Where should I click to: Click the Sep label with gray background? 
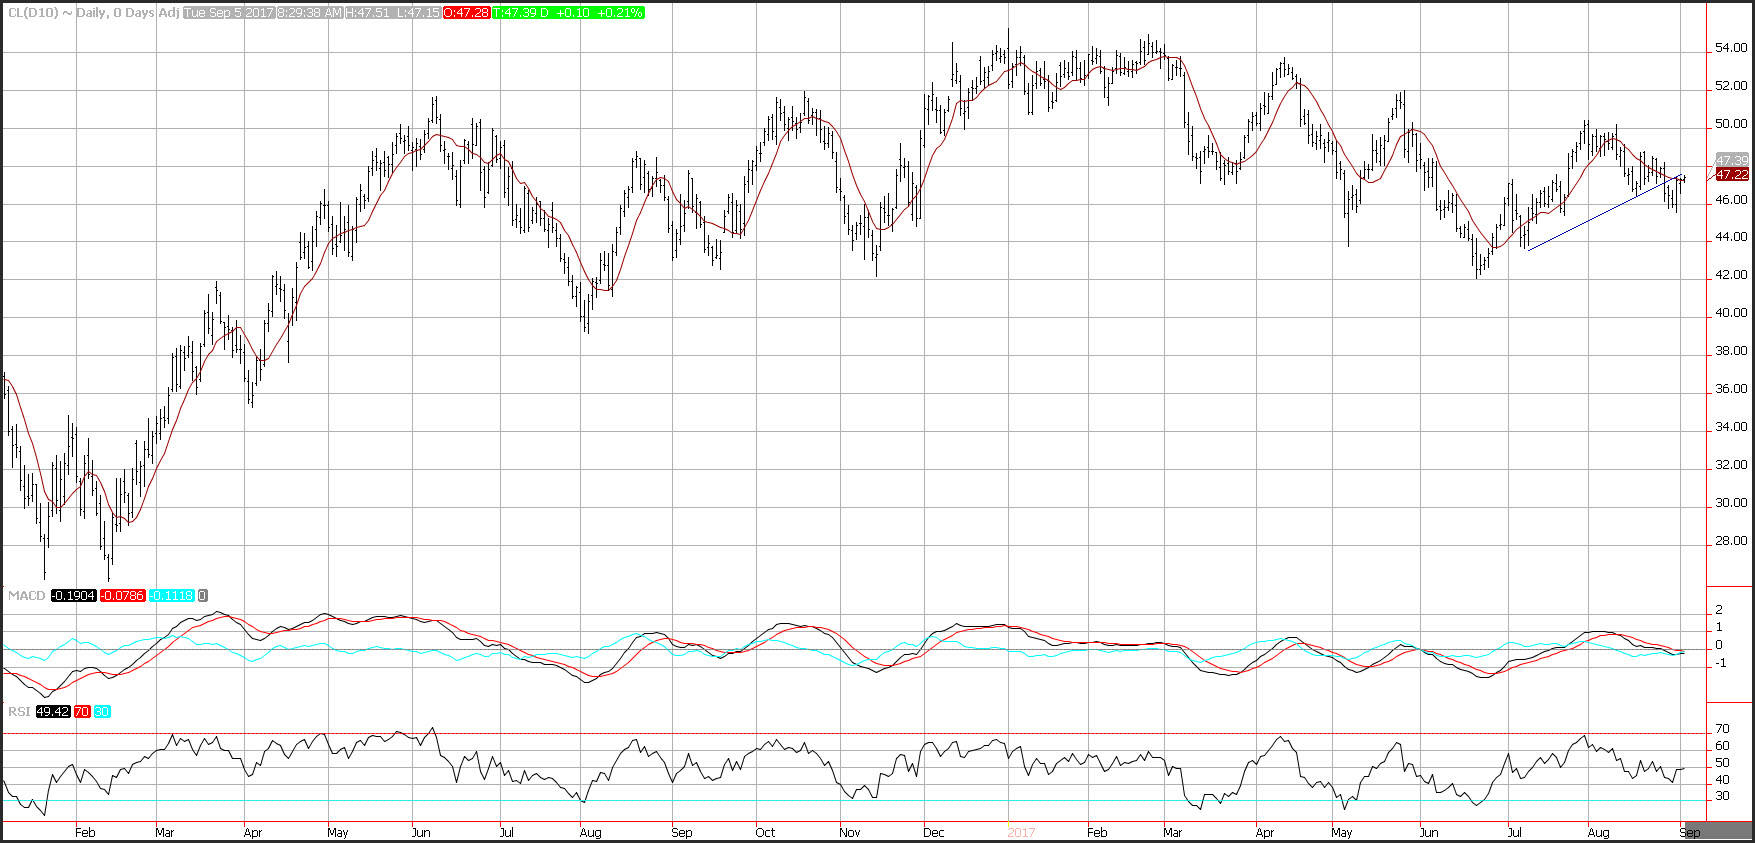(1690, 832)
